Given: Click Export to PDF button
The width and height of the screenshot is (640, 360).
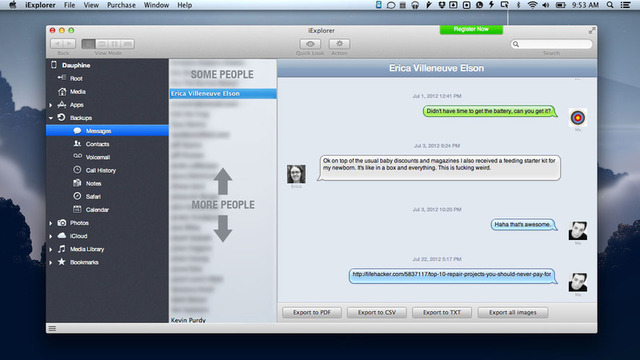Looking at the screenshot, I should click(312, 312).
